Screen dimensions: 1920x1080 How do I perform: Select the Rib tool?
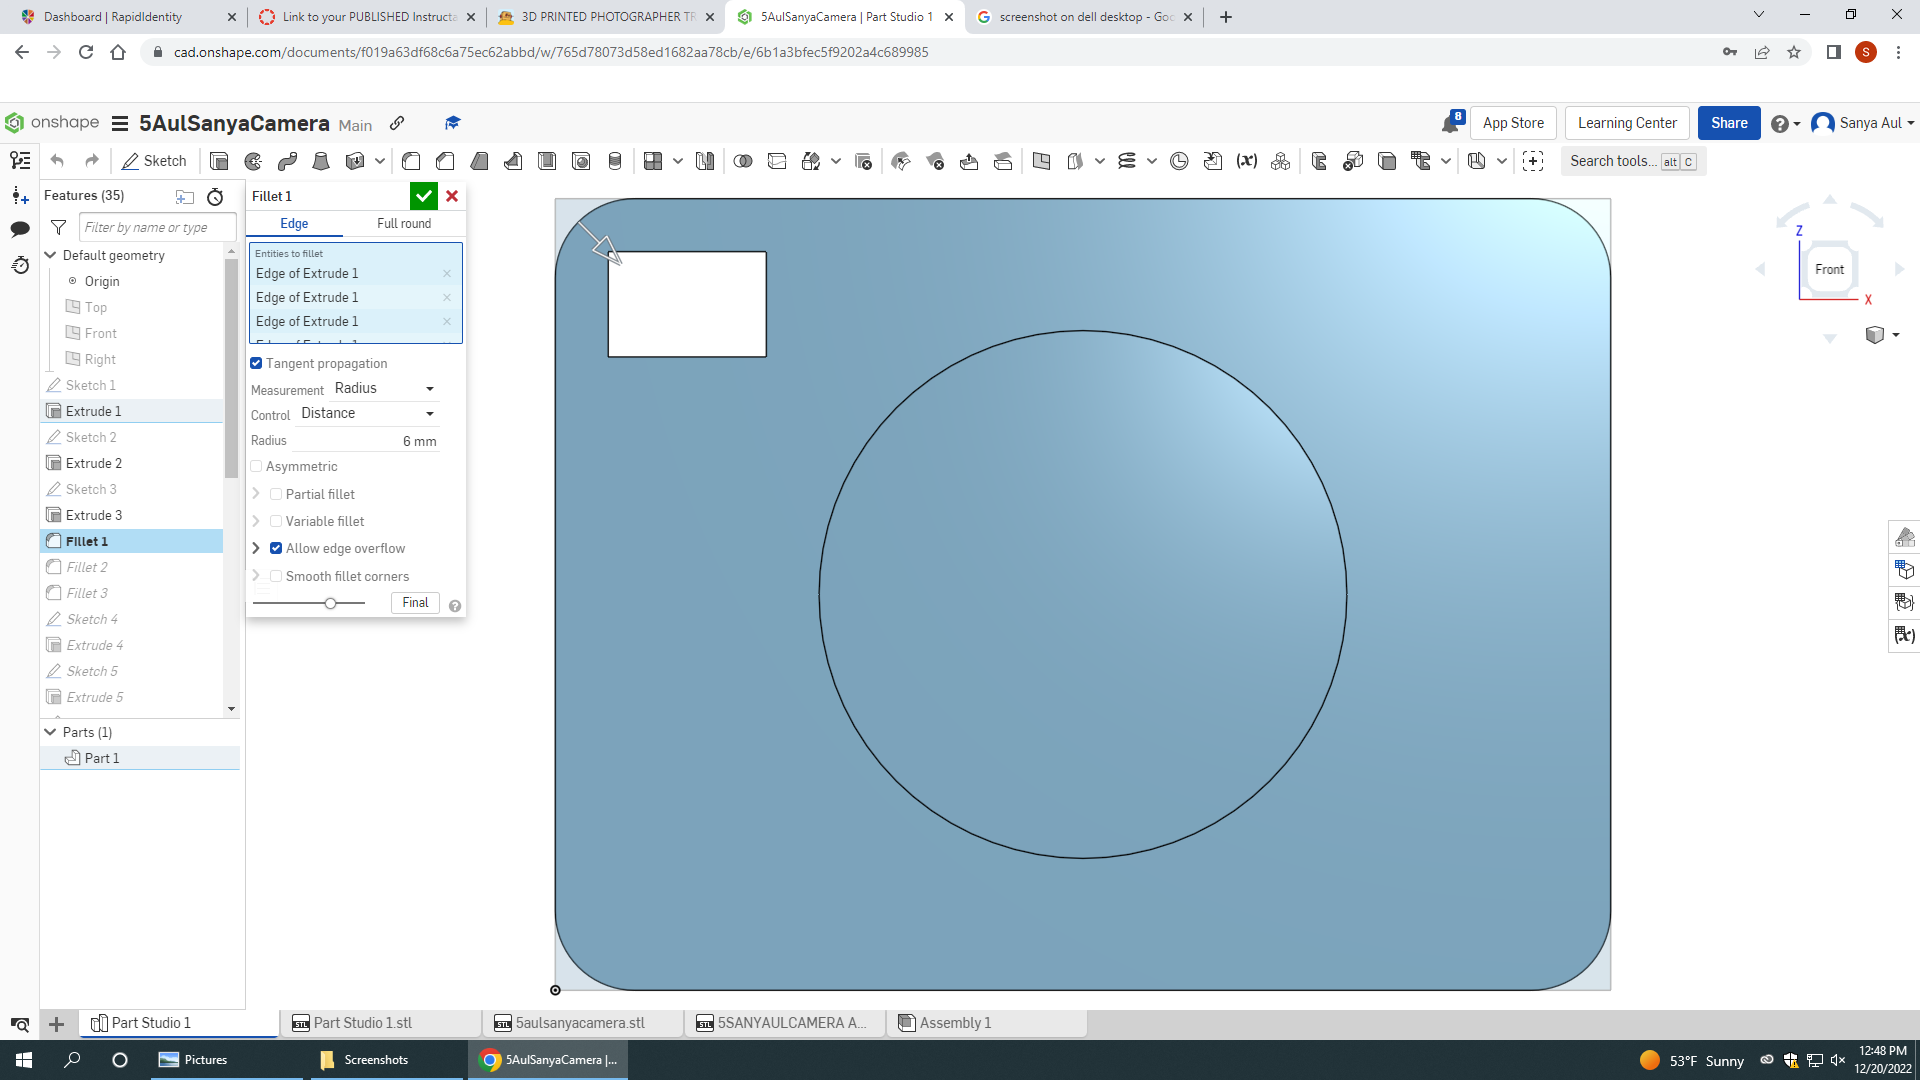[513, 161]
